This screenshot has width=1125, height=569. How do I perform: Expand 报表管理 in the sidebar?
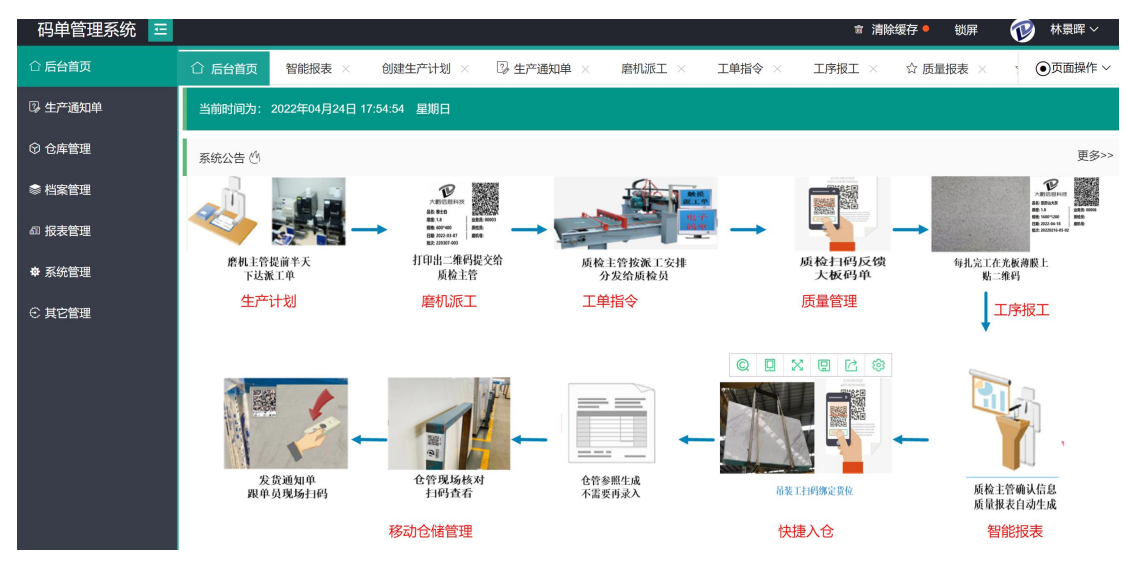click(67, 231)
